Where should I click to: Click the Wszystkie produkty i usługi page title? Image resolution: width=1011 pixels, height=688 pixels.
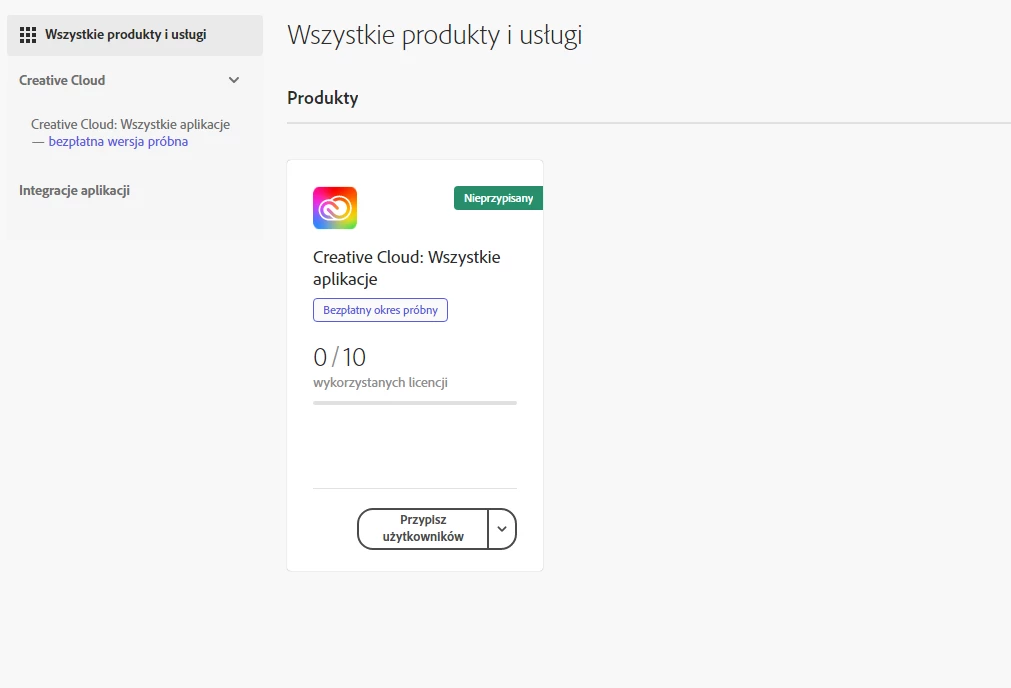[435, 35]
